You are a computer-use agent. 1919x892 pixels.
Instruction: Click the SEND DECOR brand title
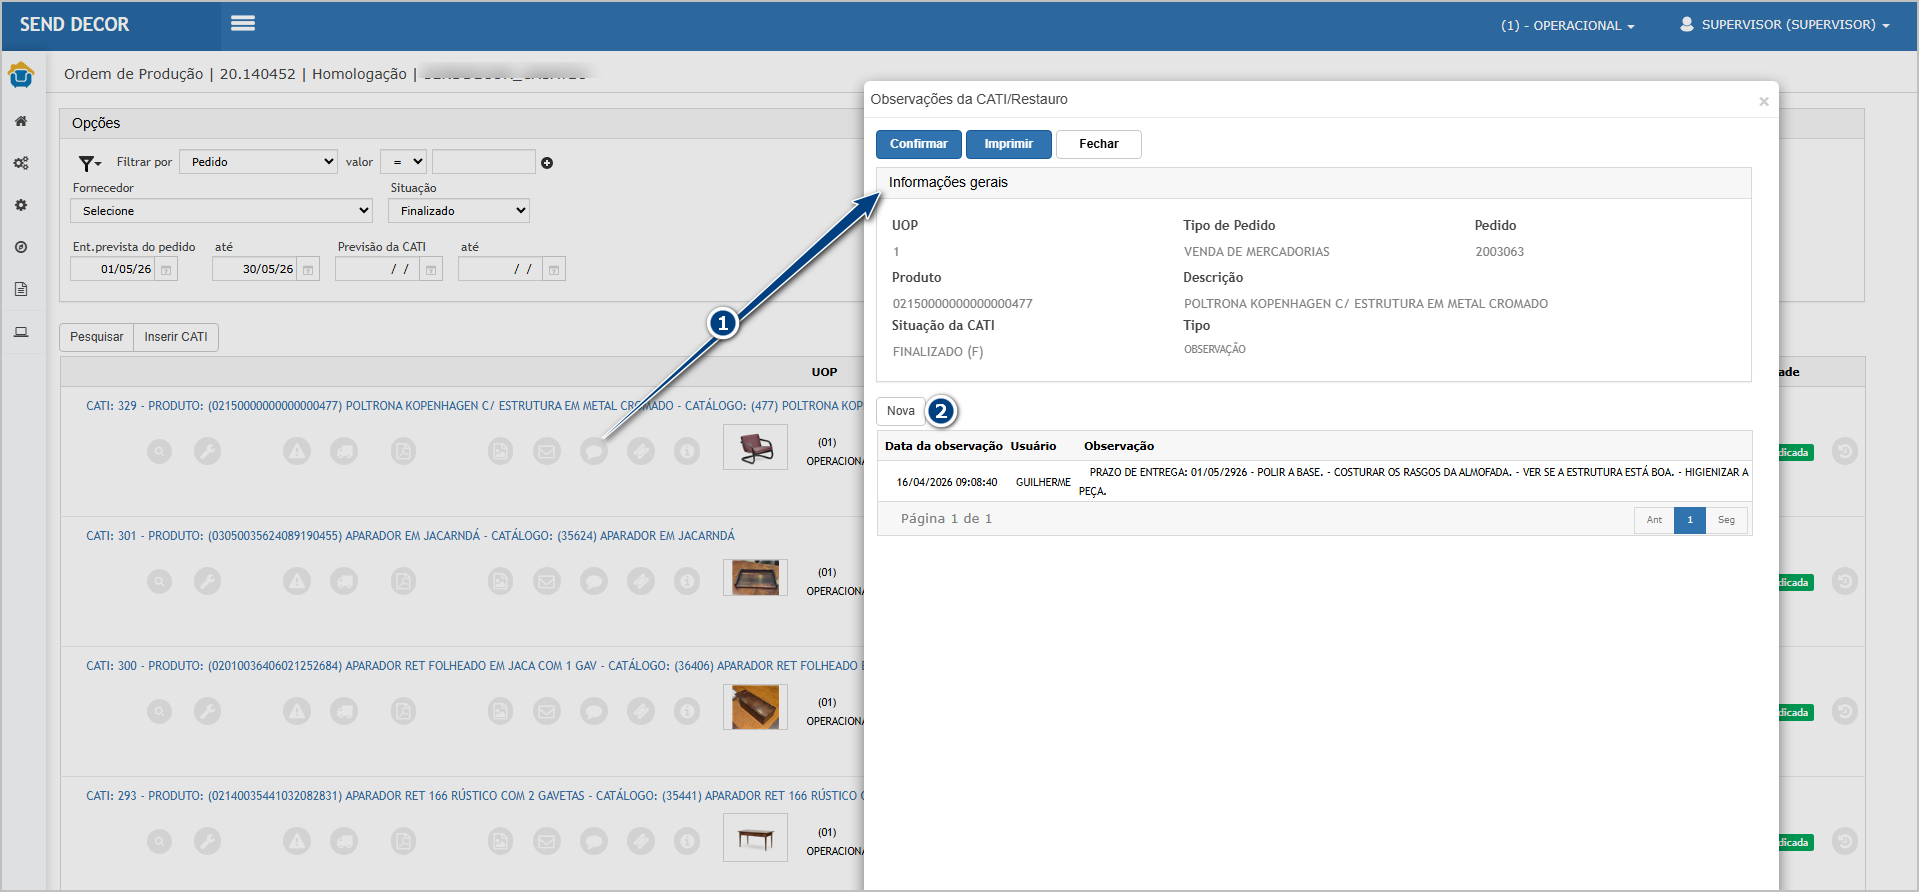pyautogui.click(x=75, y=25)
